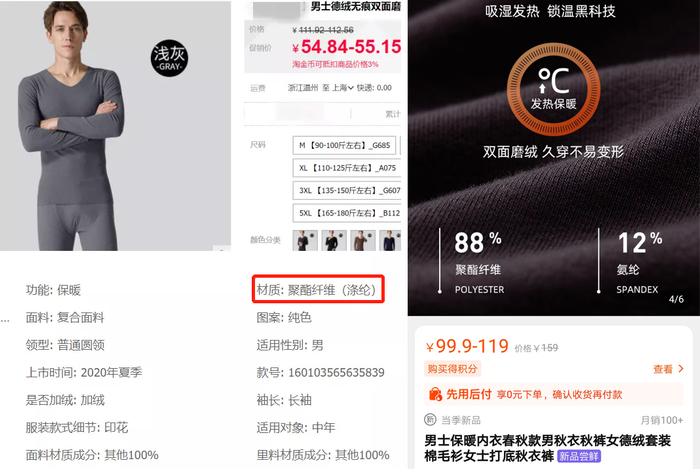
Task: Pick size 3XL 135-150斤 option
Action: click(x=347, y=191)
